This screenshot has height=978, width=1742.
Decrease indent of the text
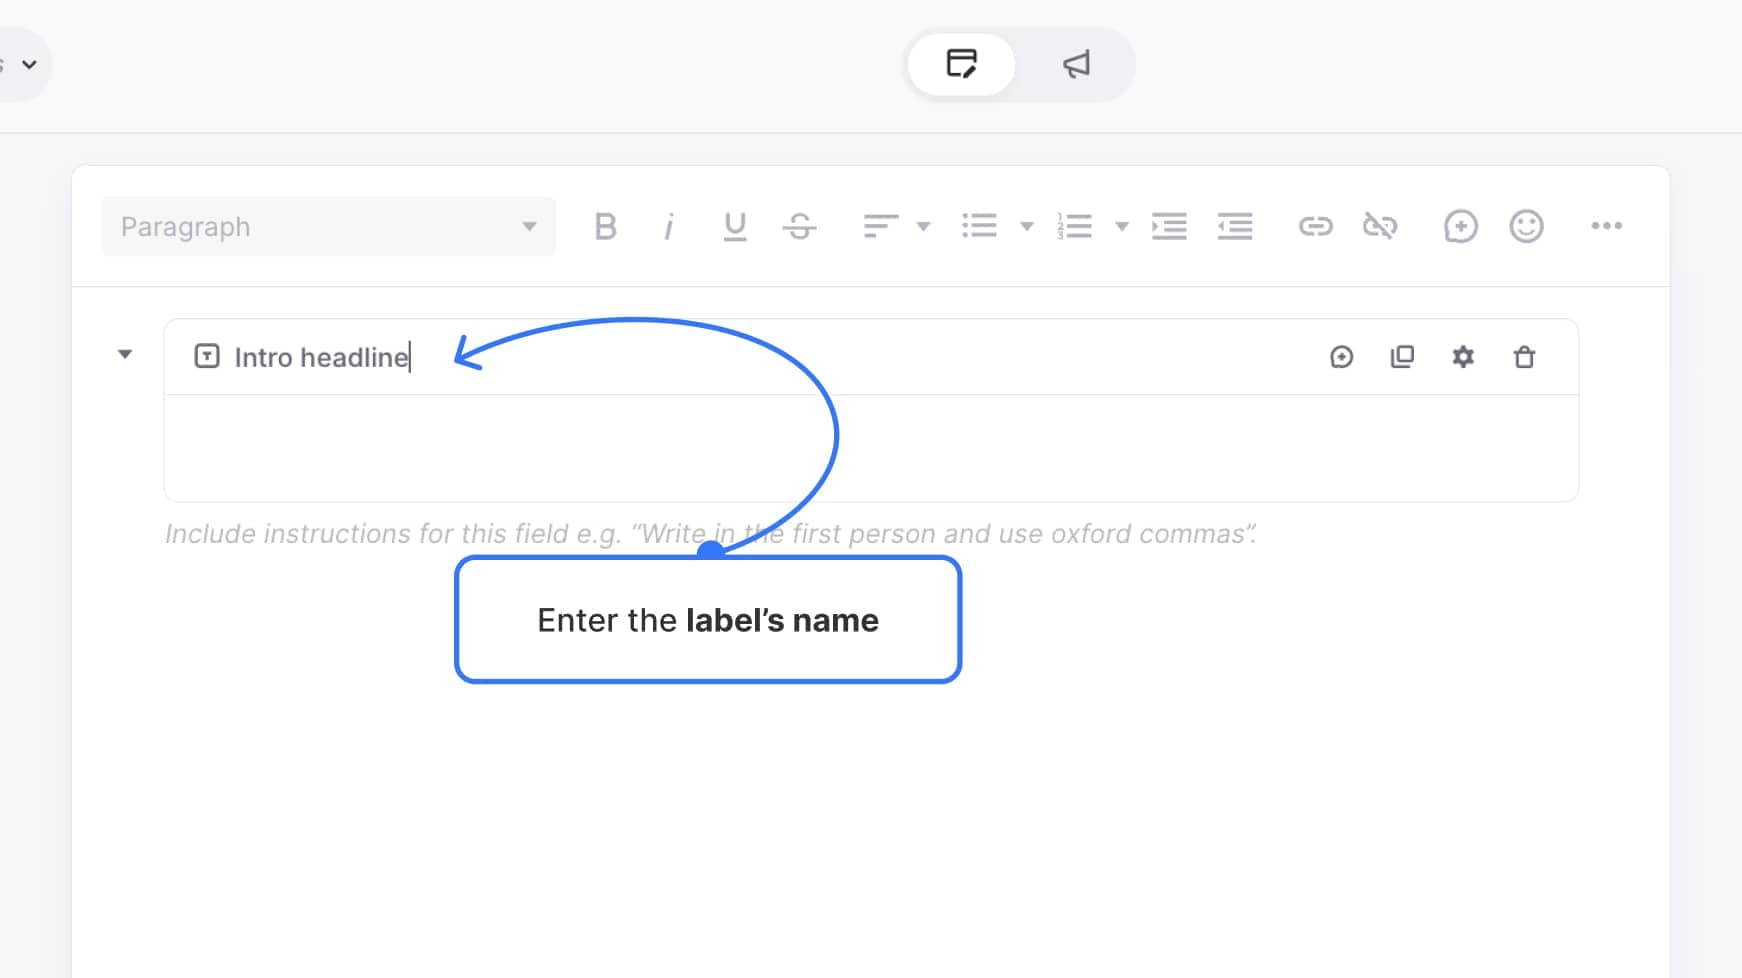(1235, 226)
